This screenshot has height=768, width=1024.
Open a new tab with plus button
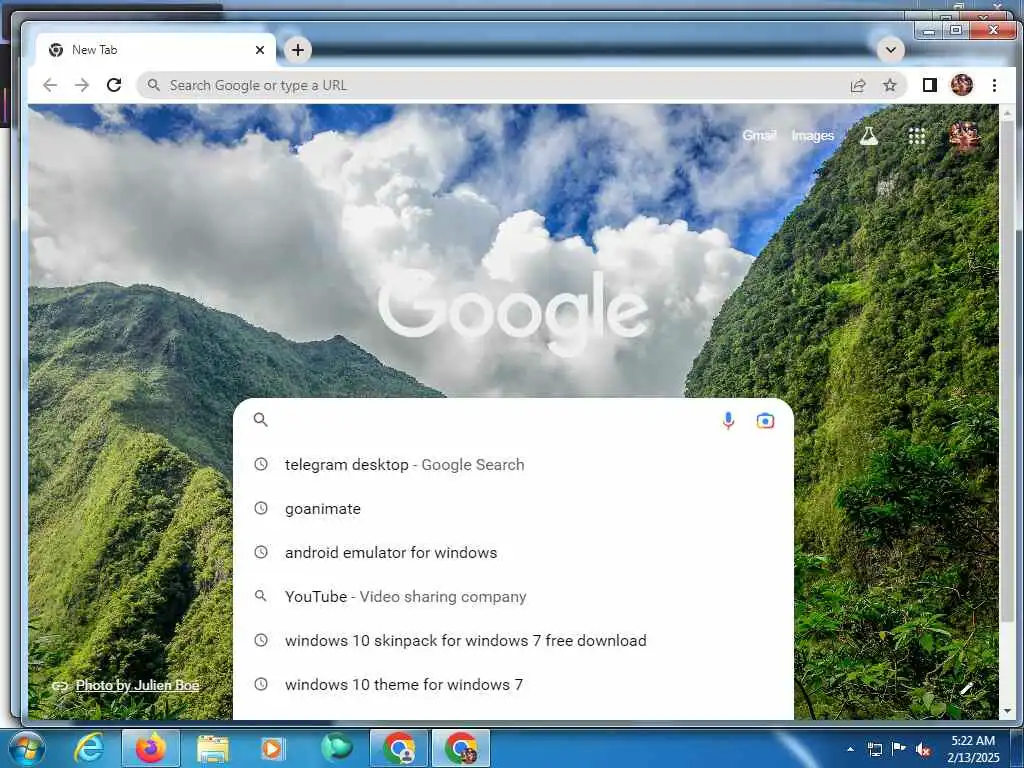298,50
